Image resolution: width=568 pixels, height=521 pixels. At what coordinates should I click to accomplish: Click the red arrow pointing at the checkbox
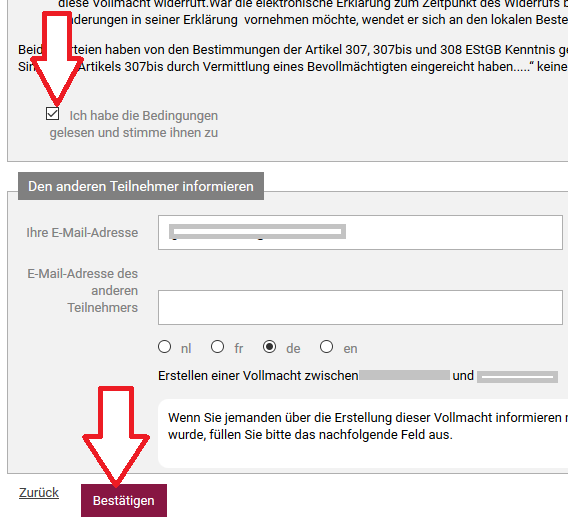[57, 58]
